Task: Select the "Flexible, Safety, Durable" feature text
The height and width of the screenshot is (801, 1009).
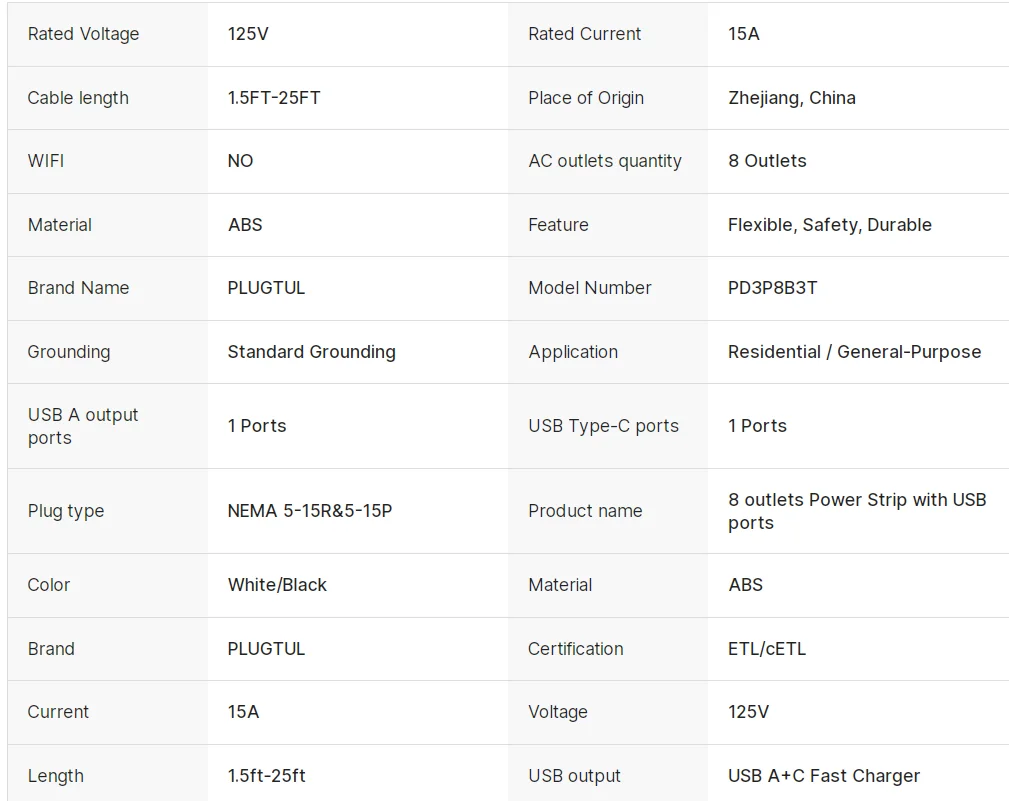Action: 829,225
